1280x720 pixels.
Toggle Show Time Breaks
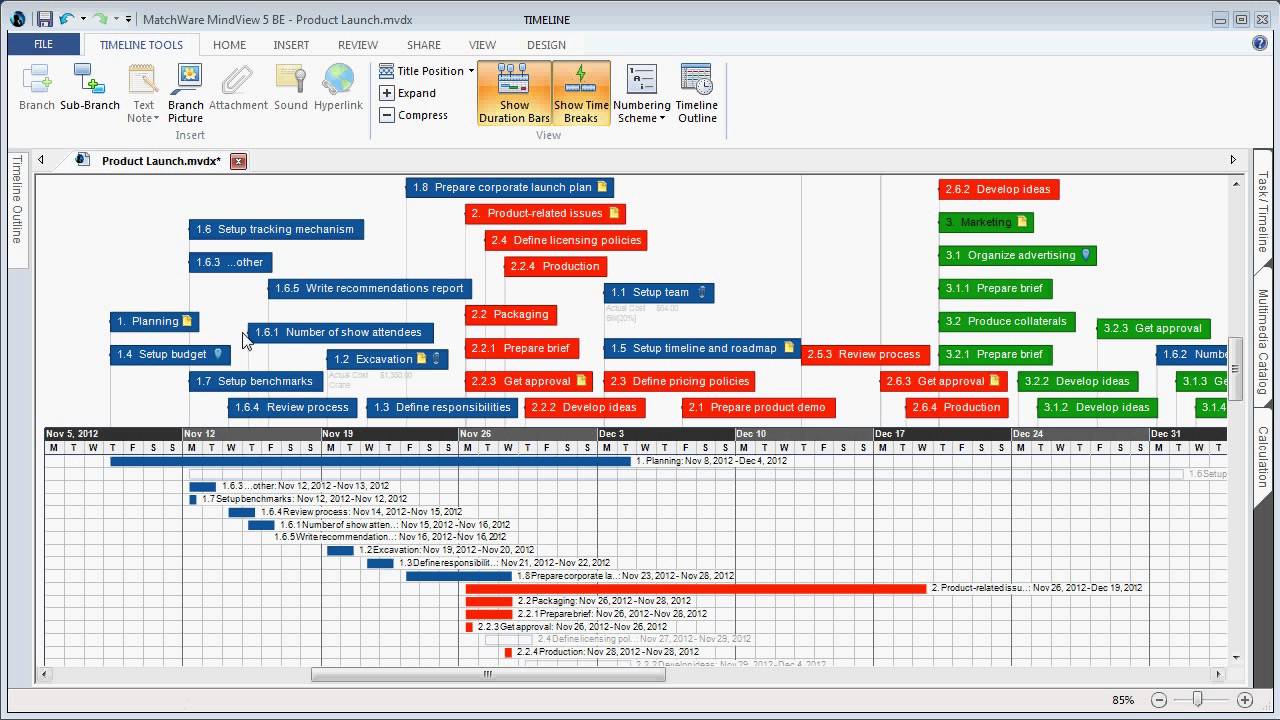581,93
